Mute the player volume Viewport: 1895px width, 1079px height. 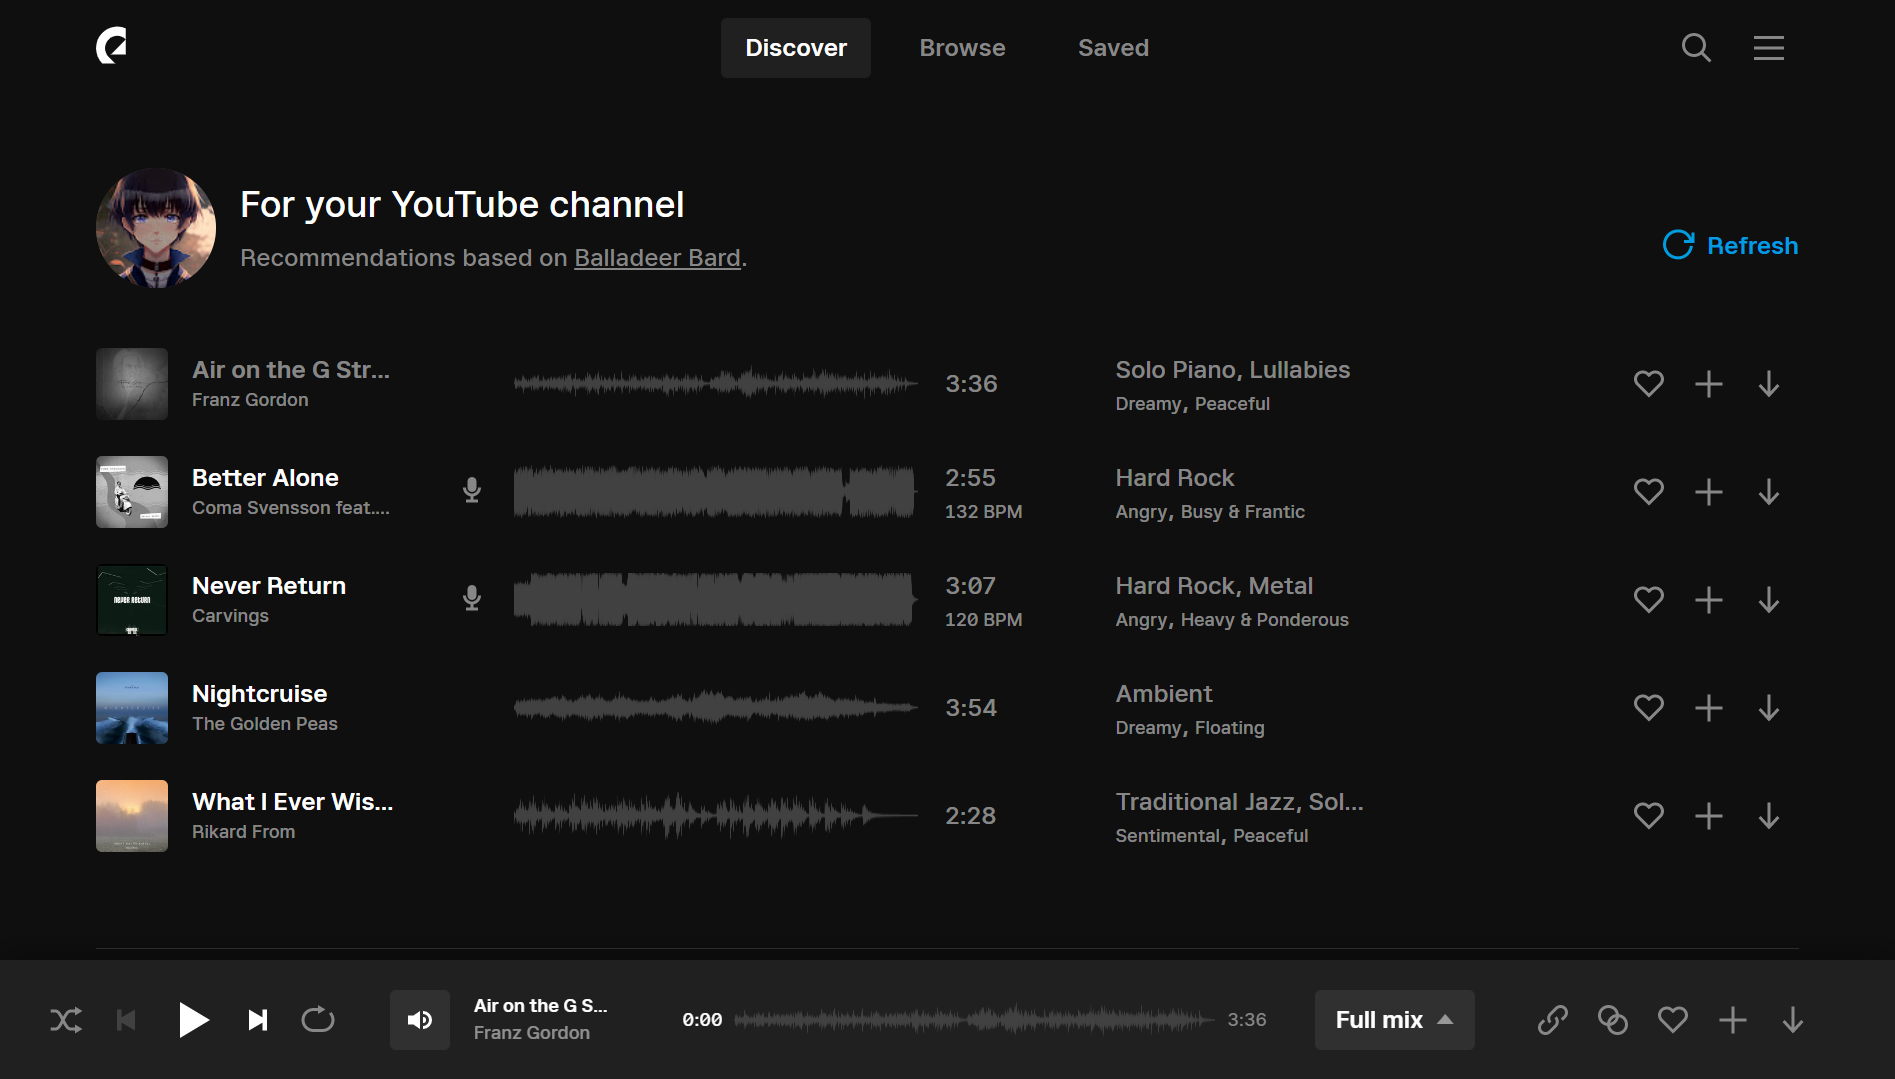click(420, 1020)
